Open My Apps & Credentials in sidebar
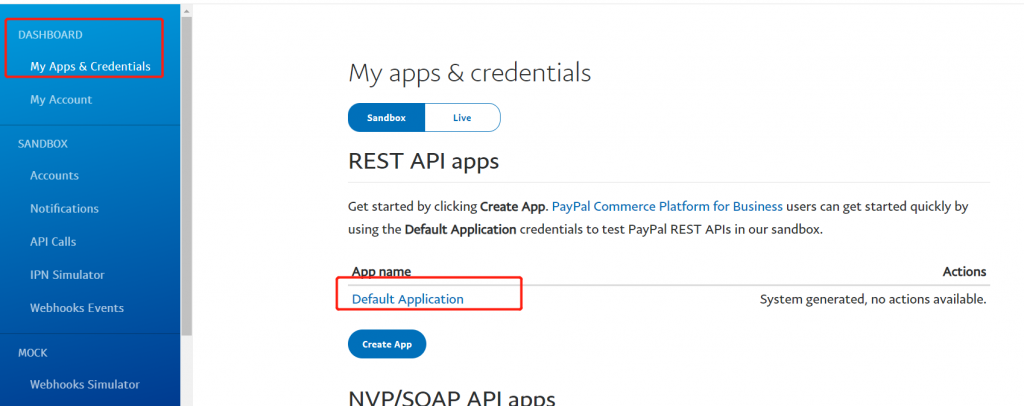The width and height of the screenshot is (1024, 406). tap(90, 67)
